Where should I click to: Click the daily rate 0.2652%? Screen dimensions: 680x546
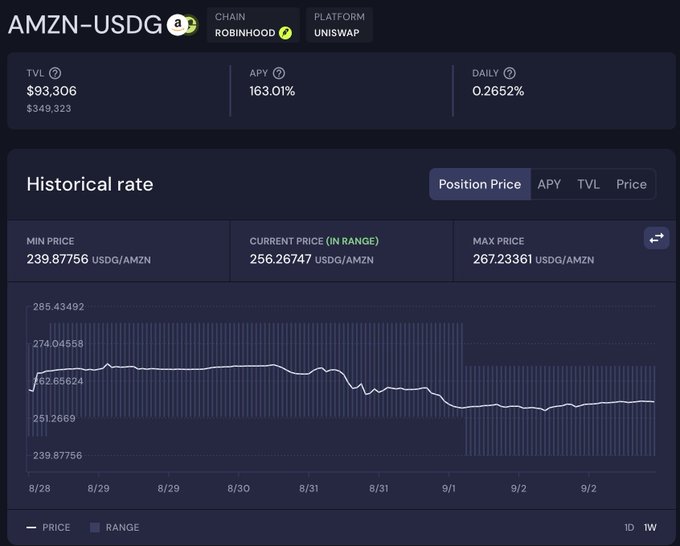[x=498, y=91]
